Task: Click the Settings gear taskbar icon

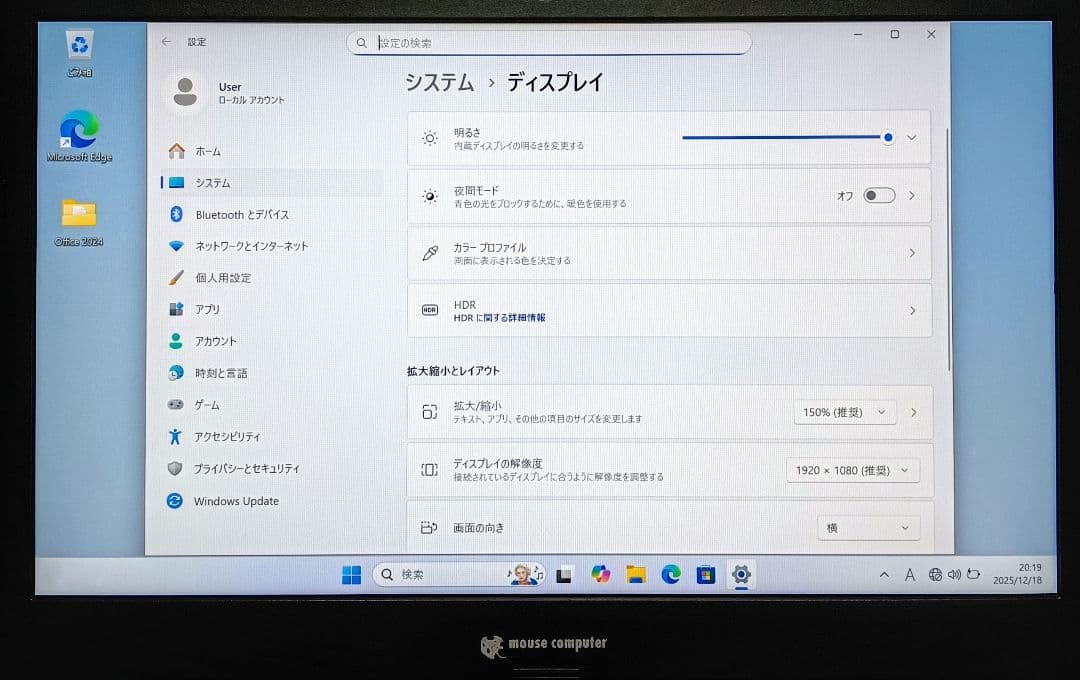Action: 741,575
